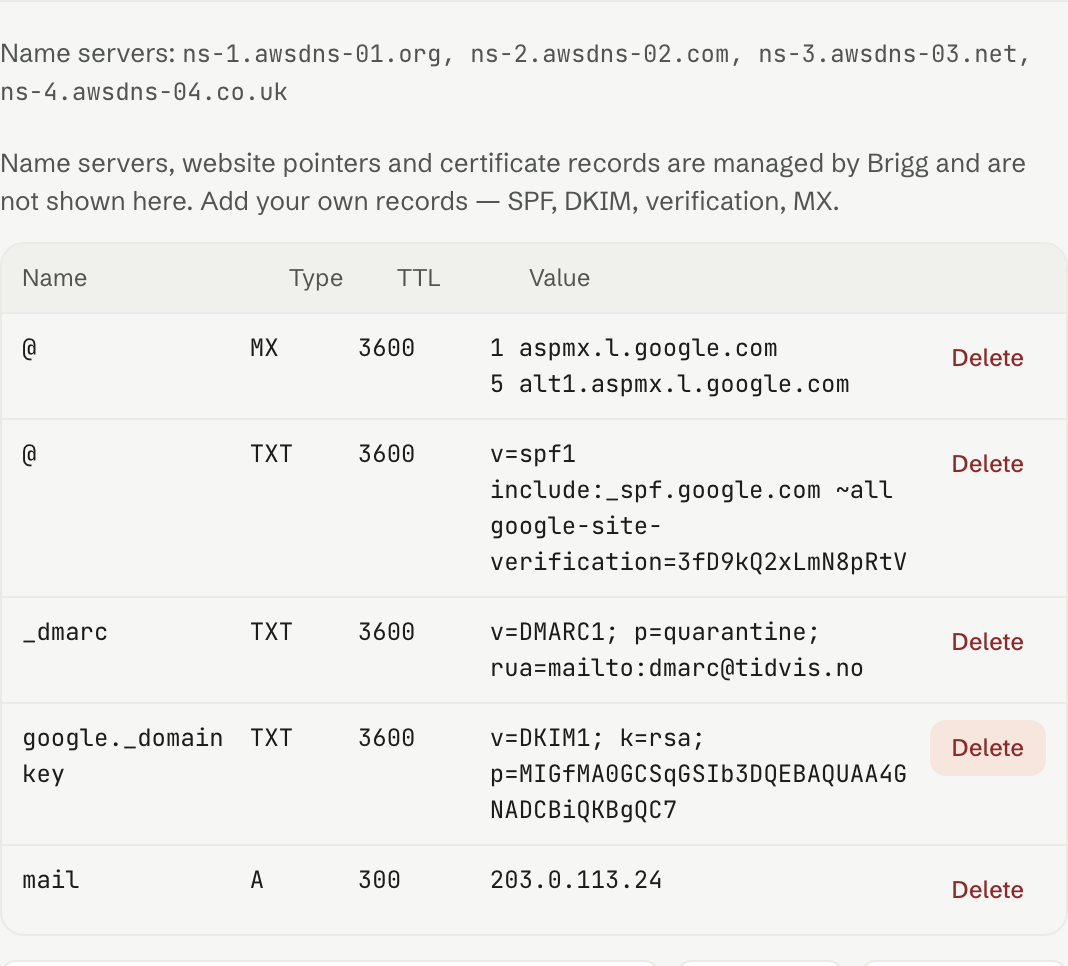Click the google-site-verification value

[698, 544]
